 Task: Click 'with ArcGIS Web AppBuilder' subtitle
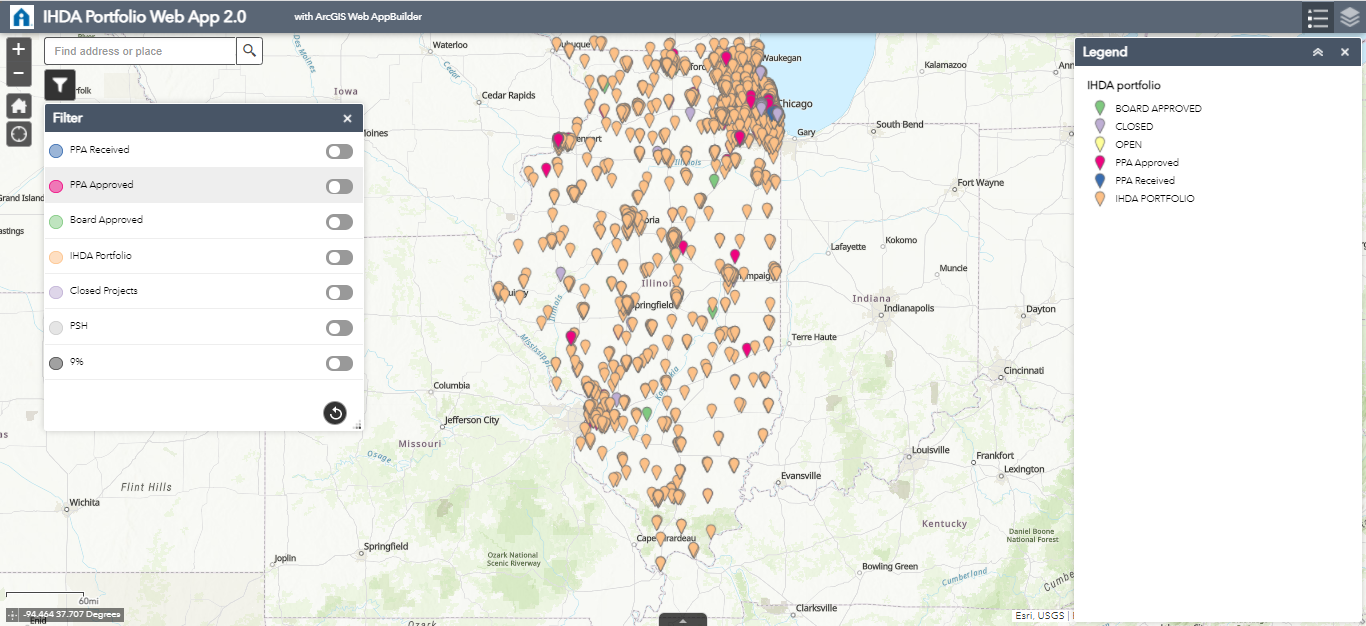pyautogui.click(x=358, y=18)
